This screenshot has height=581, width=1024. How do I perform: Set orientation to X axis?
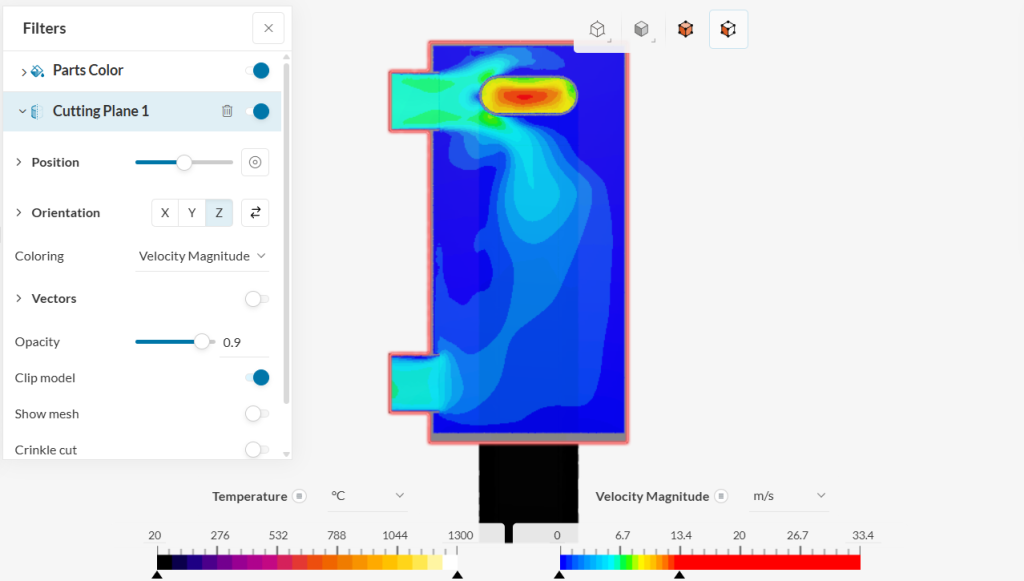[x=165, y=213]
